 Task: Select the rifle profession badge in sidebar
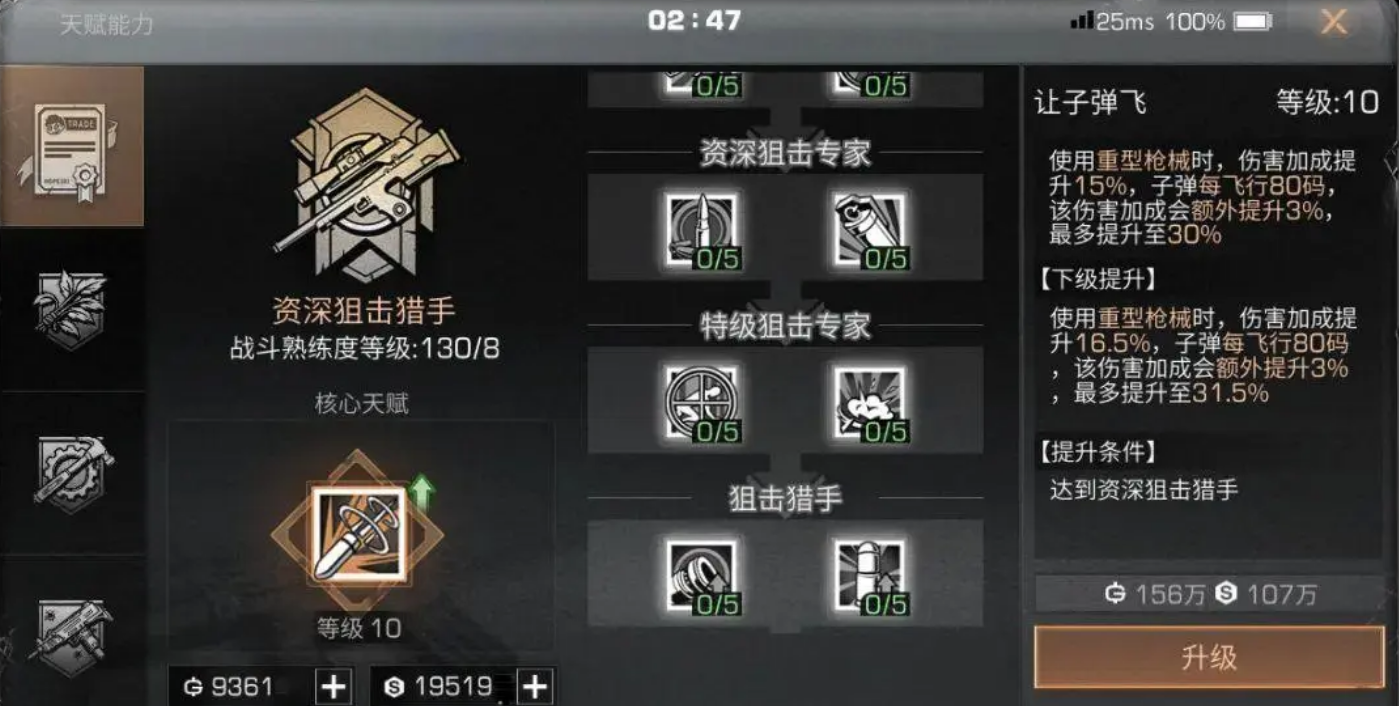point(72,632)
